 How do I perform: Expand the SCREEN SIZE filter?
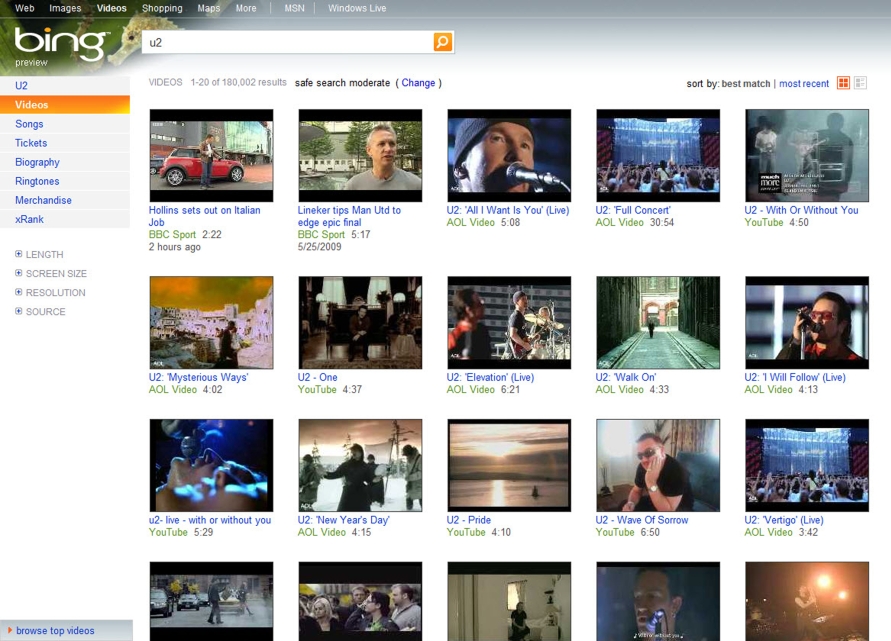pyautogui.click(x=19, y=273)
